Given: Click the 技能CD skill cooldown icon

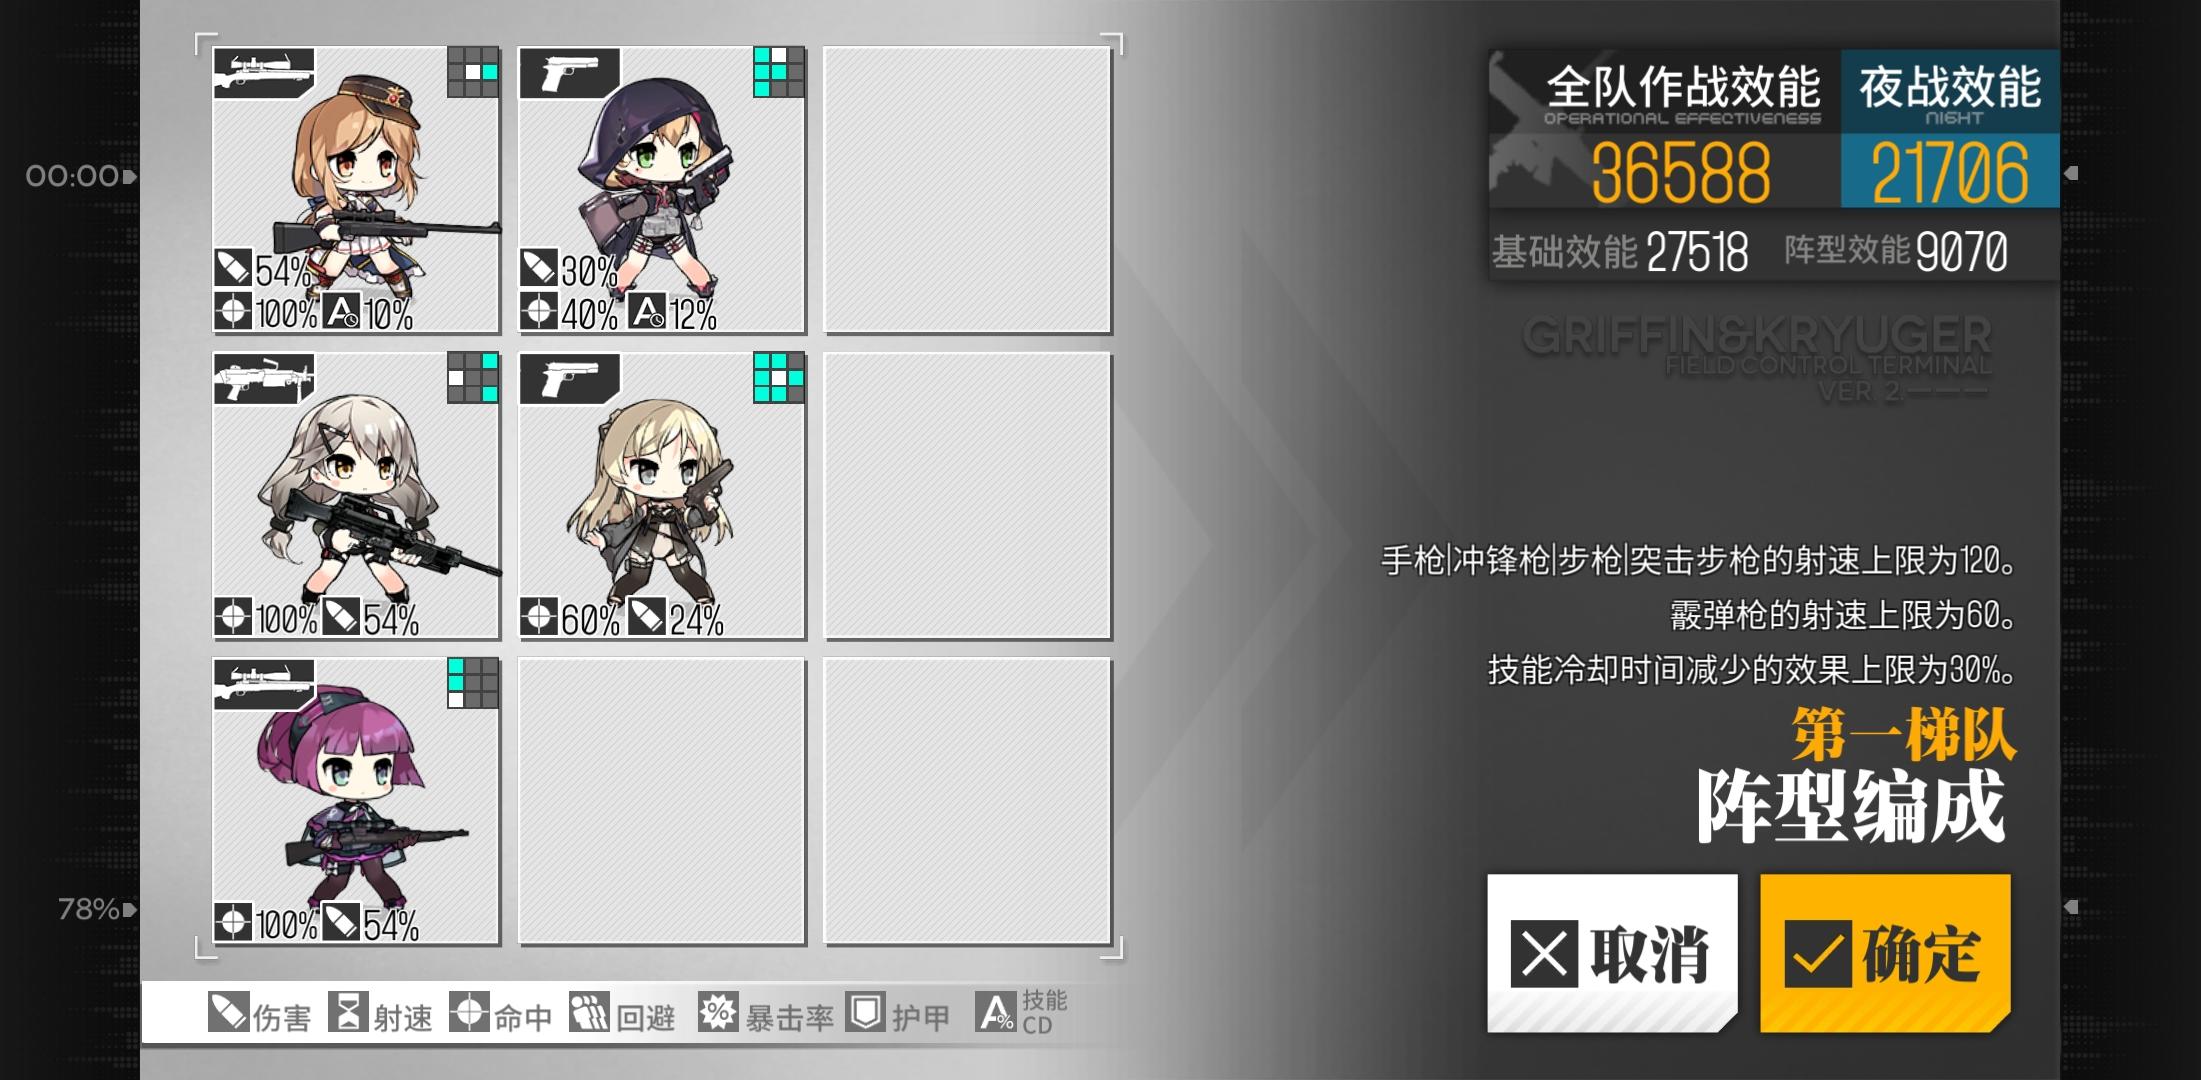Looking at the screenshot, I should pyautogui.click(x=996, y=1012).
